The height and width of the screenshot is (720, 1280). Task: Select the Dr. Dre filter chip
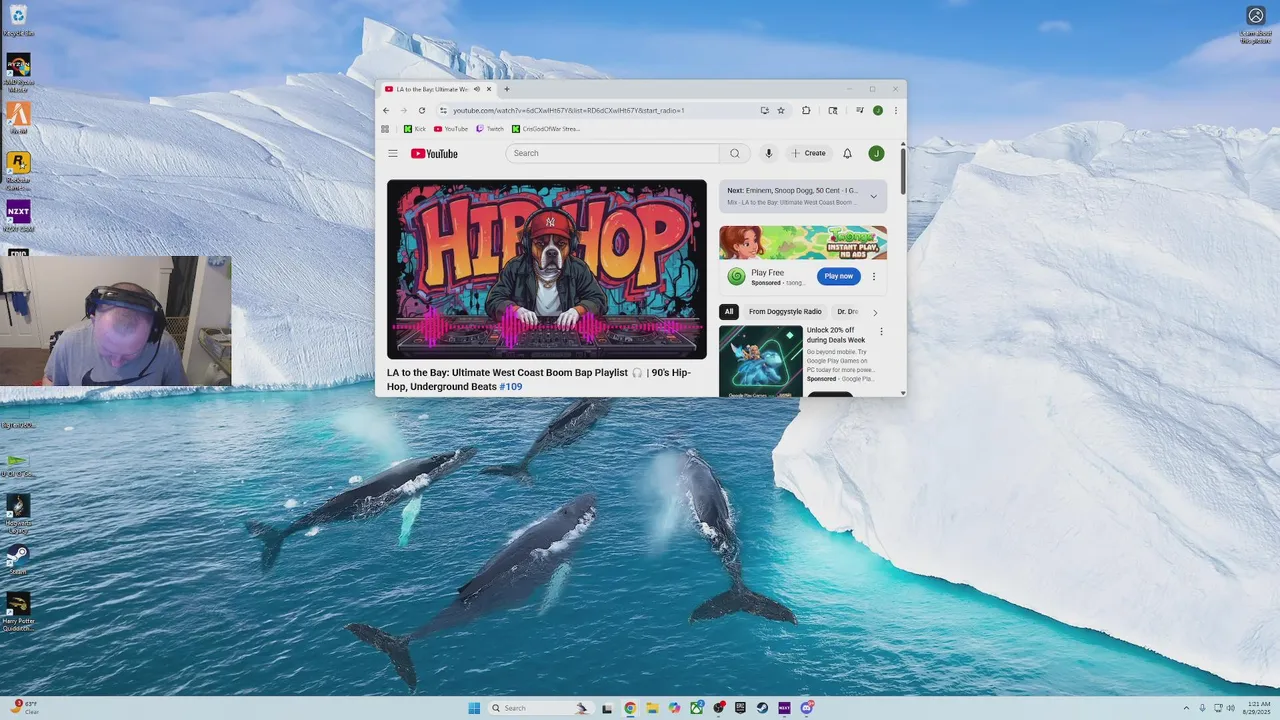(x=847, y=312)
